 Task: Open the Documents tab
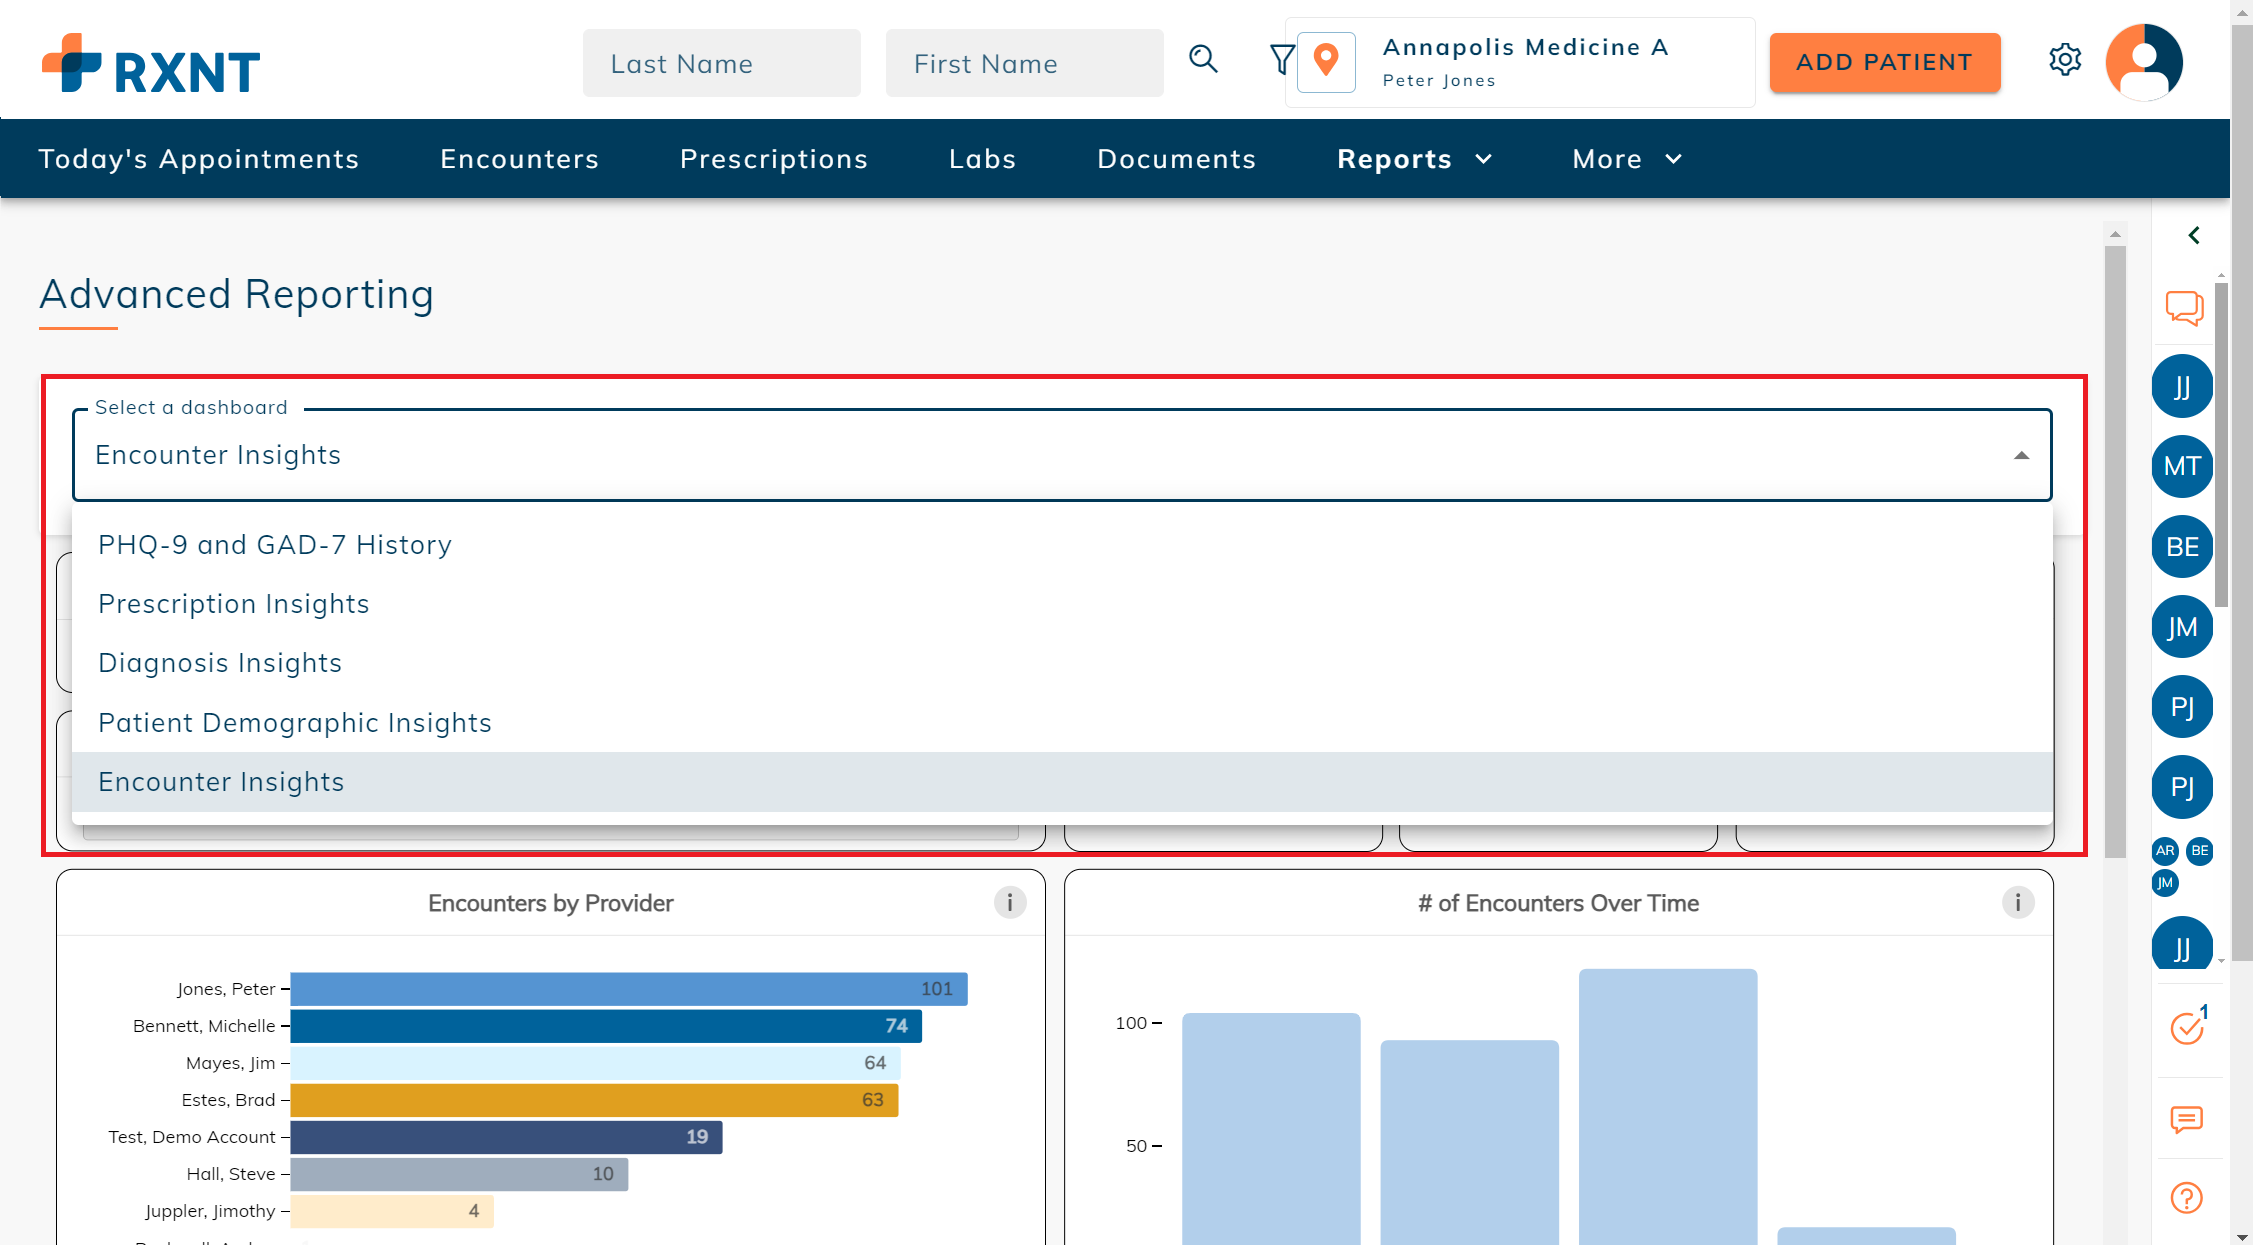click(1176, 159)
